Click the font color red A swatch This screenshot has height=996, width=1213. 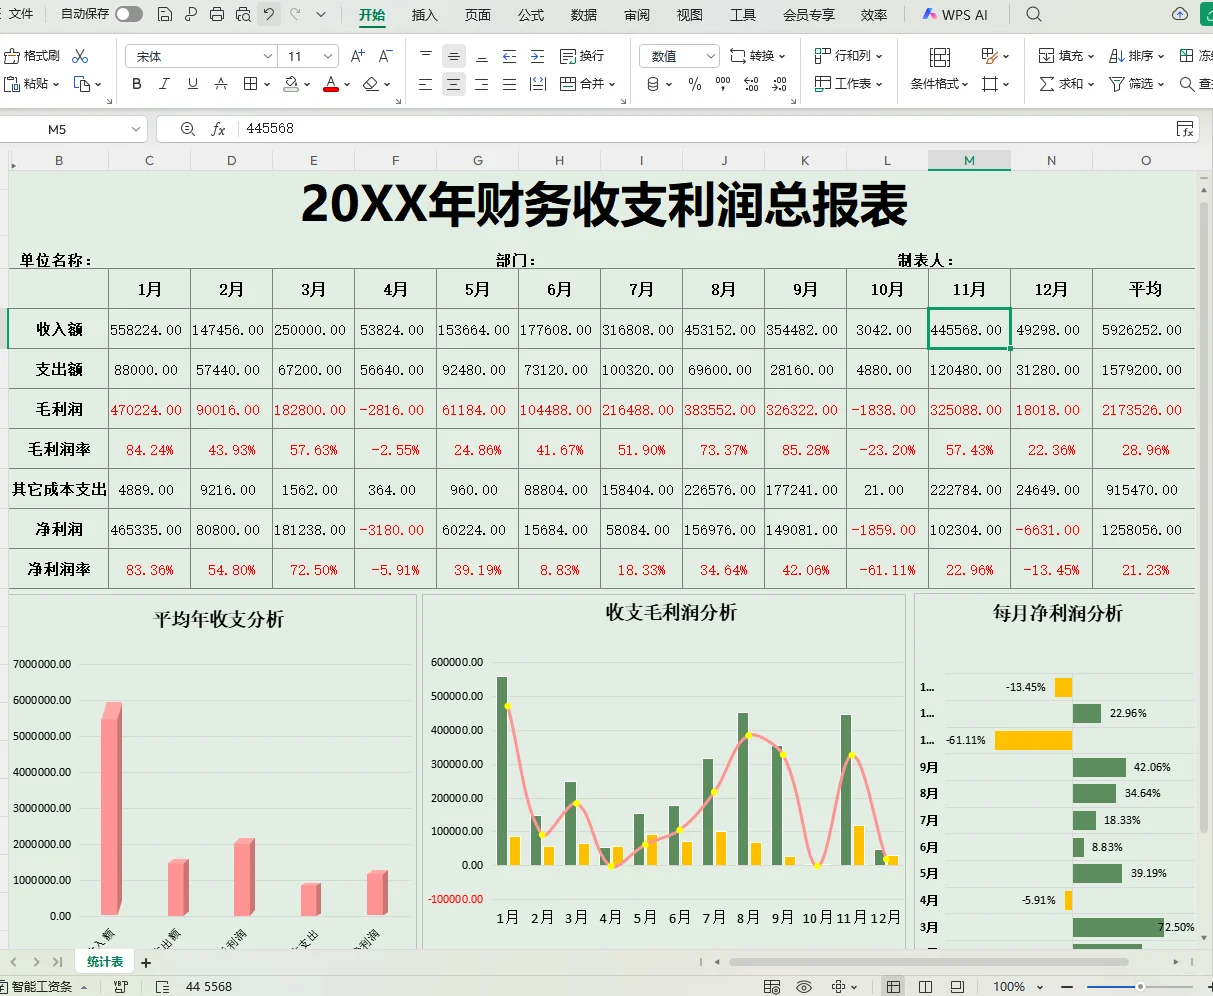point(331,84)
